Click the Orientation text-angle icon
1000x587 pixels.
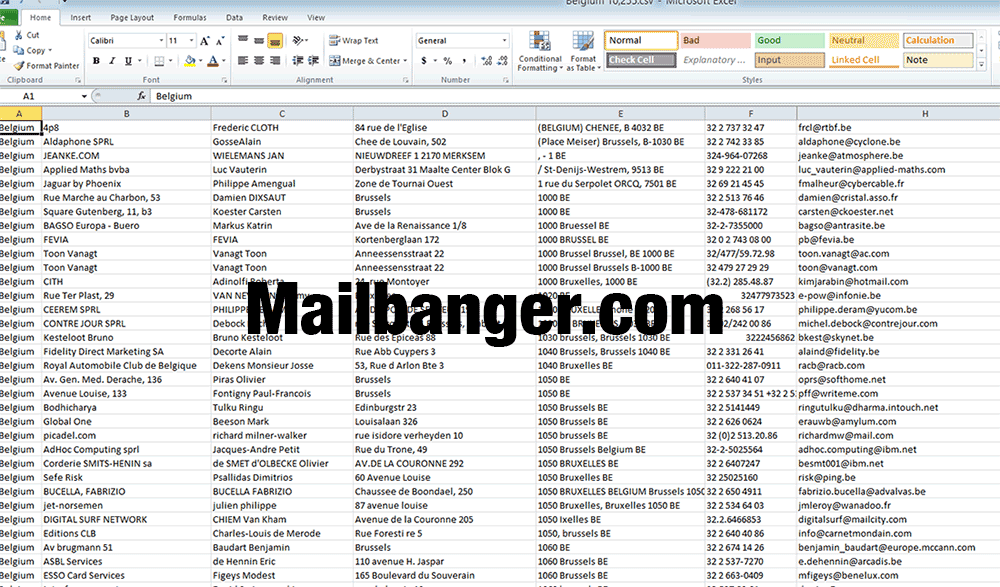click(x=298, y=40)
